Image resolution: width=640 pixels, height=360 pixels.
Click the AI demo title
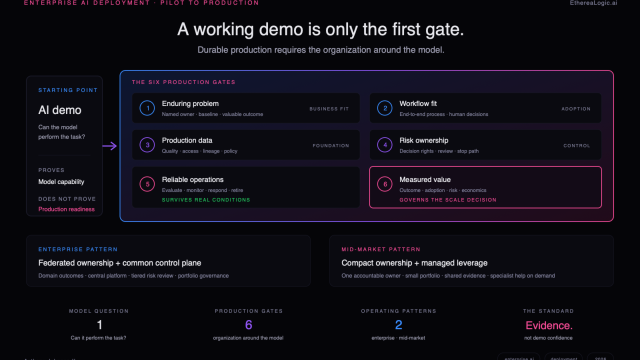tap(60, 110)
